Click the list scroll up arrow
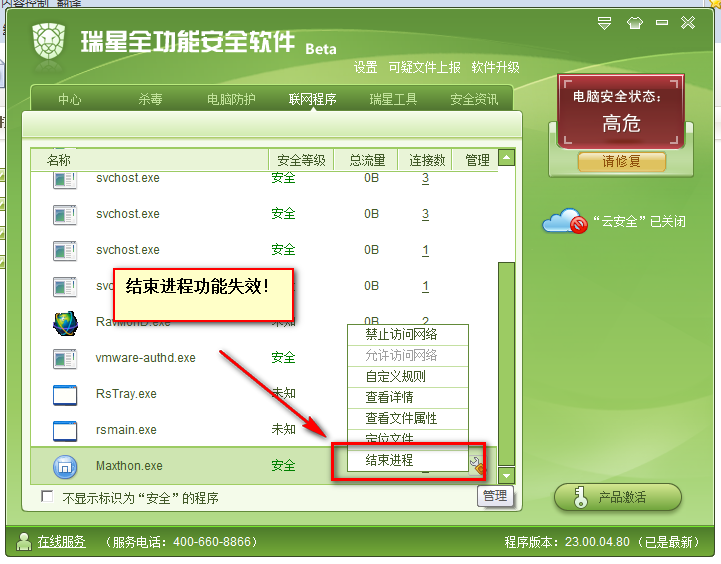 506,157
